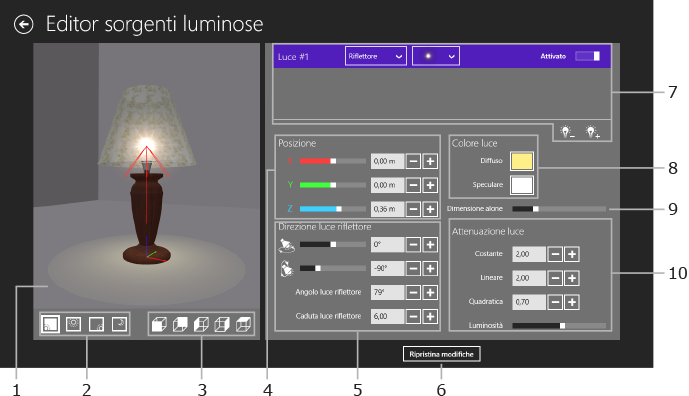
Task: Choose the cube view with right face filled
Action: (222, 324)
